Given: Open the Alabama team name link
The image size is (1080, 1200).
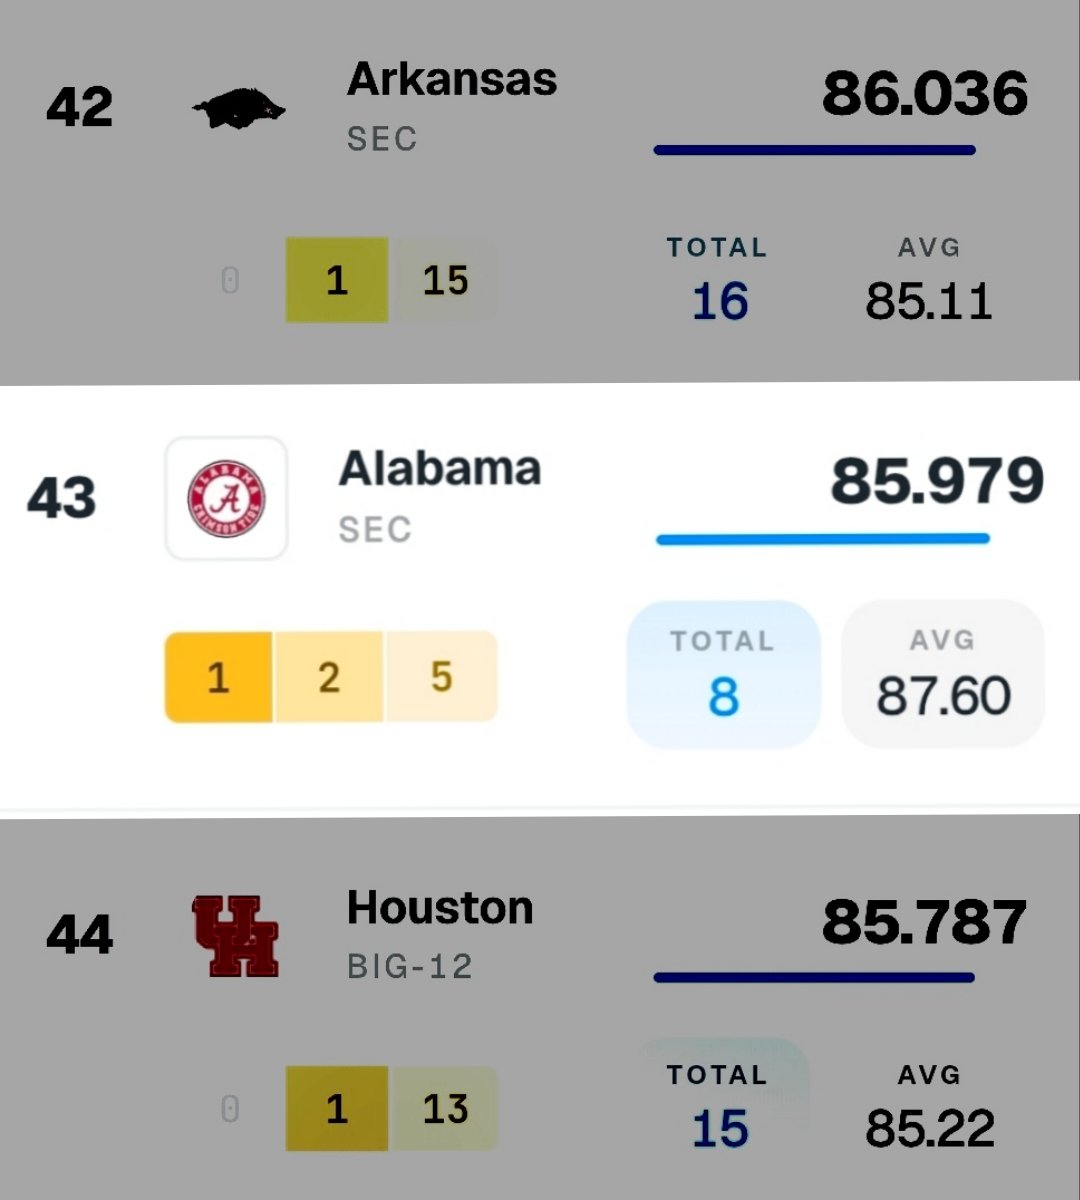Looking at the screenshot, I should coord(440,469).
